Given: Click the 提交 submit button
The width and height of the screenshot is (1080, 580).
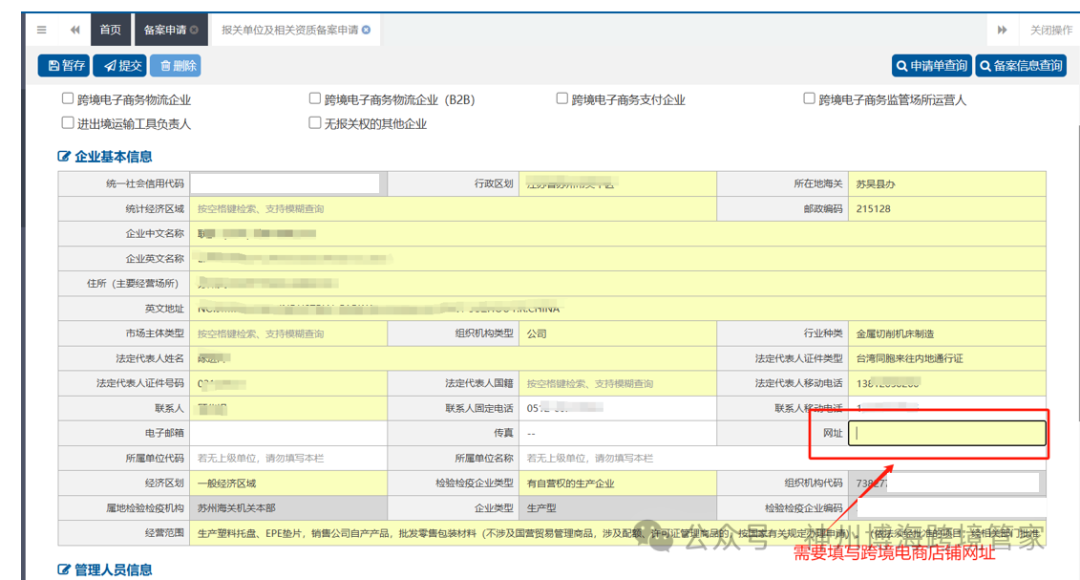Looking at the screenshot, I should [120, 65].
